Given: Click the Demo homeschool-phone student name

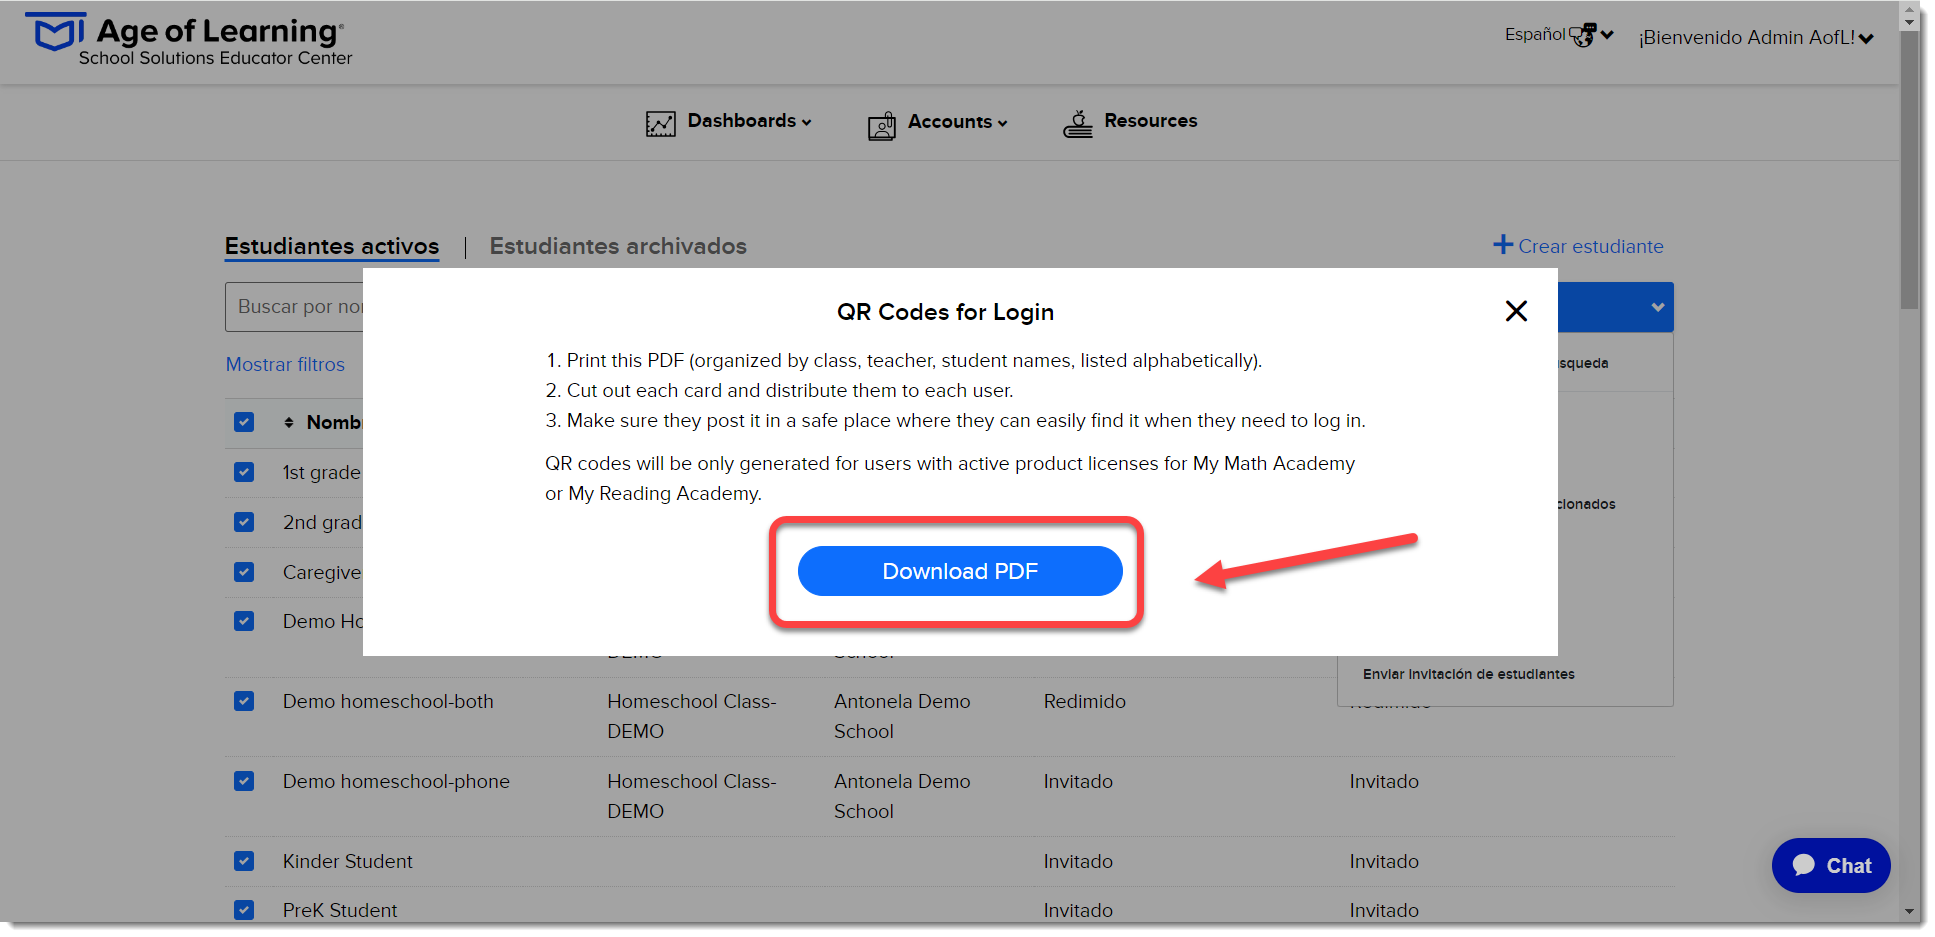Looking at the screenshot, I should click(396, 781).
